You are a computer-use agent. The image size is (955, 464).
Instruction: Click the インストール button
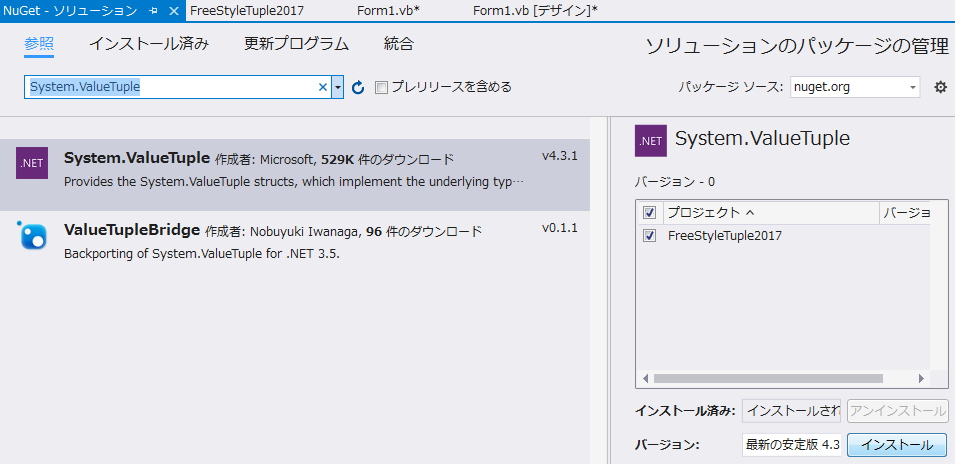coord(897,445)
